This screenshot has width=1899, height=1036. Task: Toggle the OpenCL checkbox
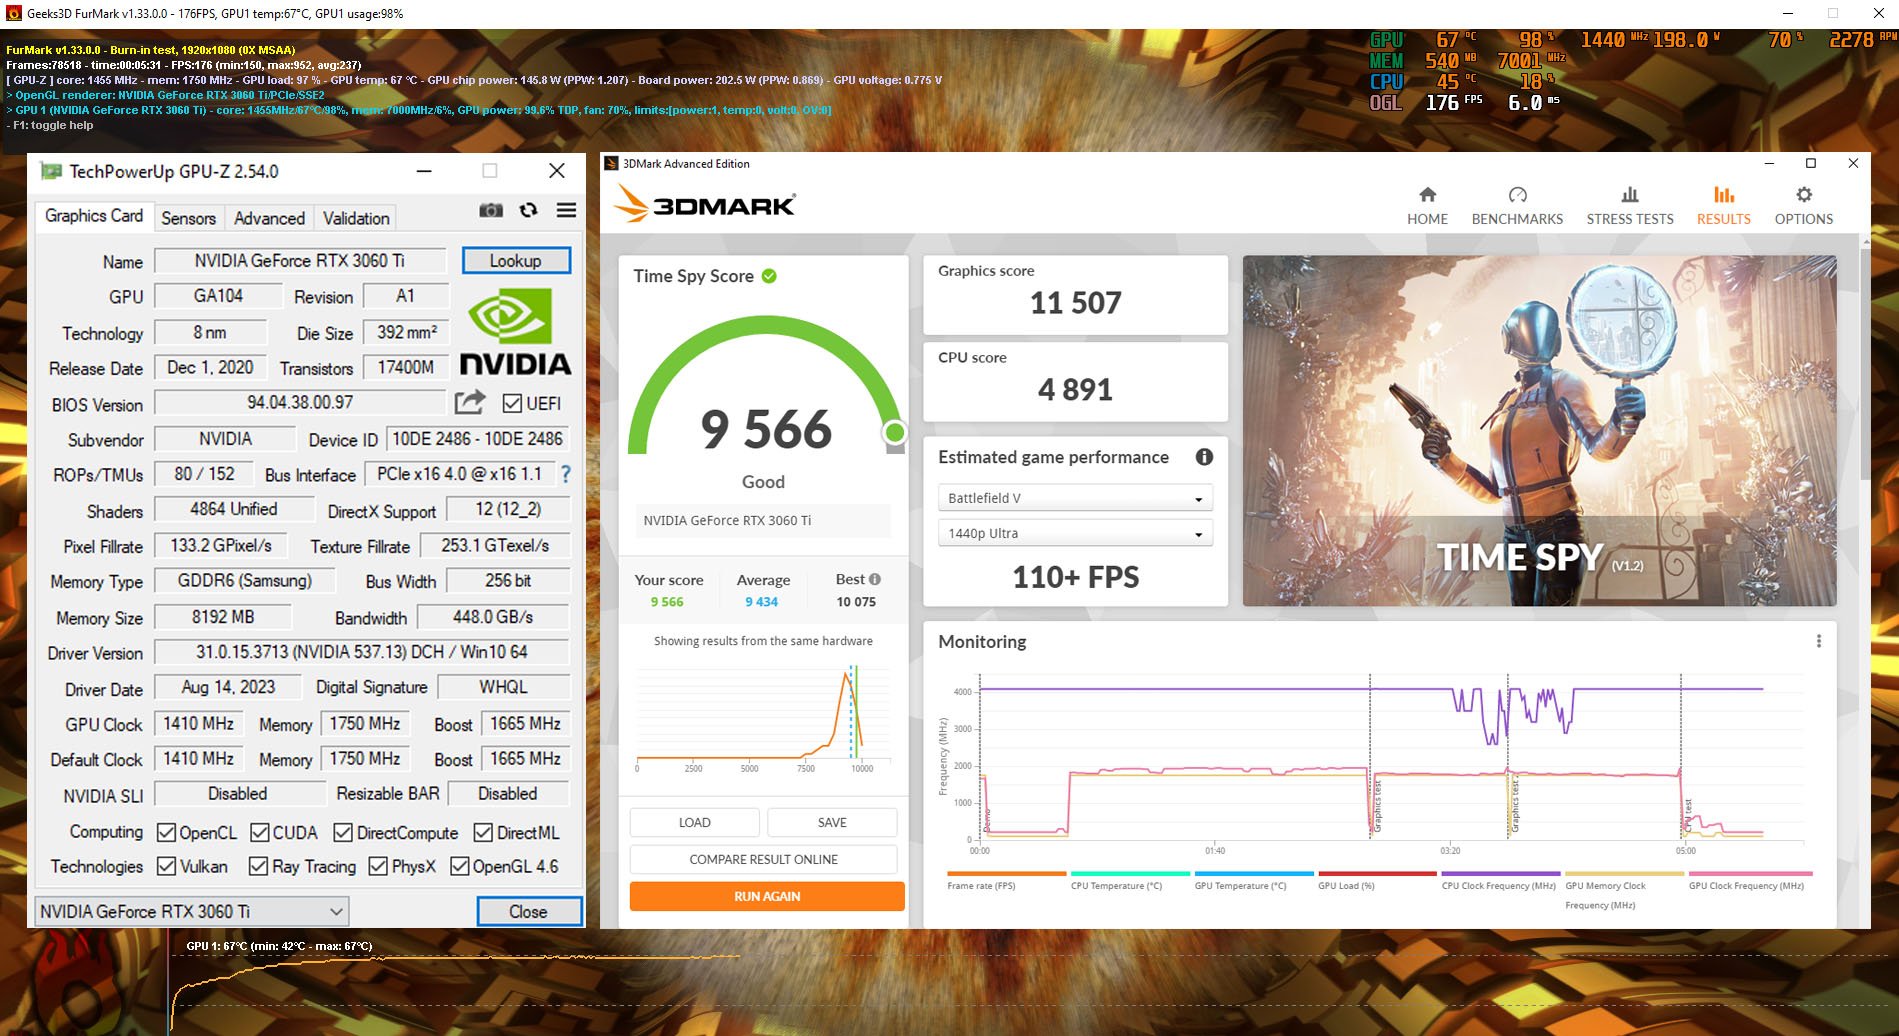tap(165, 832)
